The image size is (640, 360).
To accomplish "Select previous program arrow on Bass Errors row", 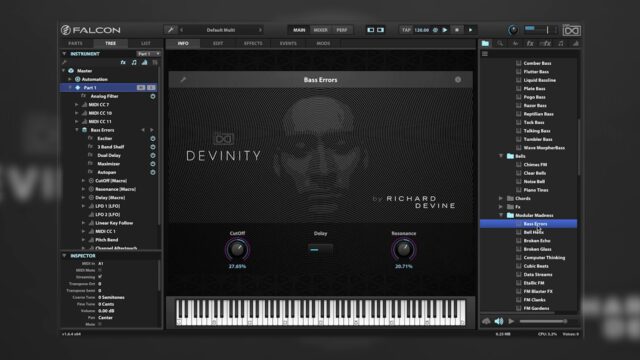I will pos(143,130).
